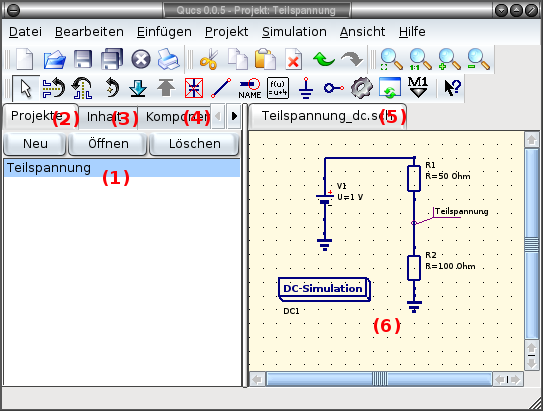Image resolution: width=543 pixels, height=411 pixels.
Task: Start simulation with the gear icon
Action: click(x=362, y=88)
